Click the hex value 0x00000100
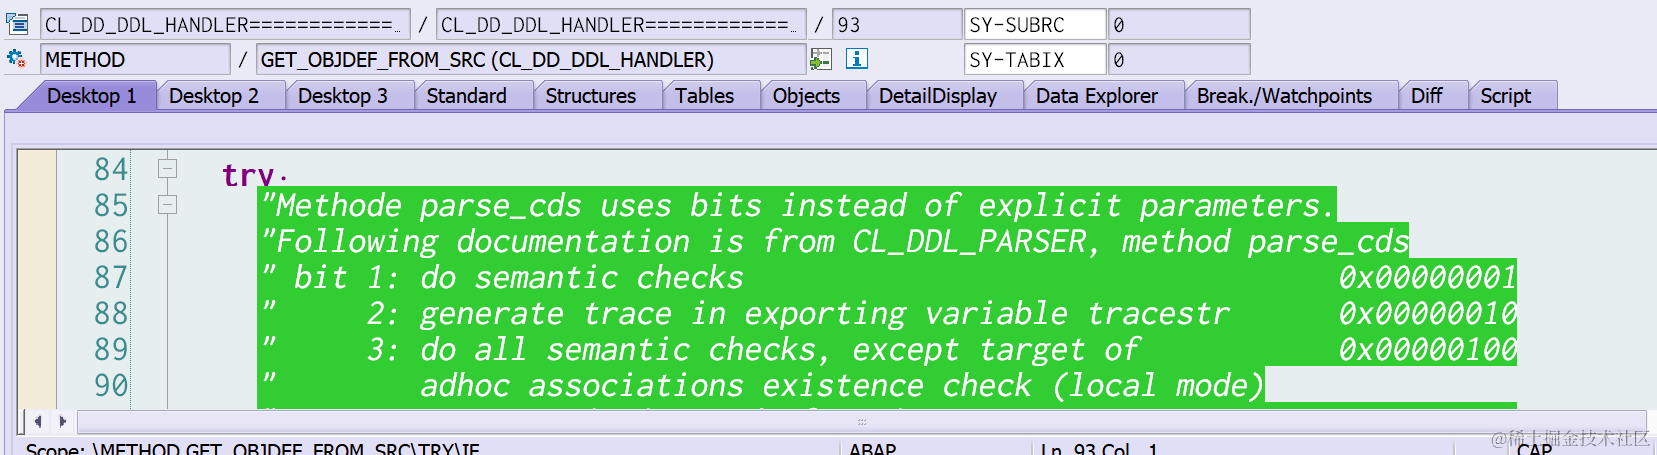 [1428, 349]
